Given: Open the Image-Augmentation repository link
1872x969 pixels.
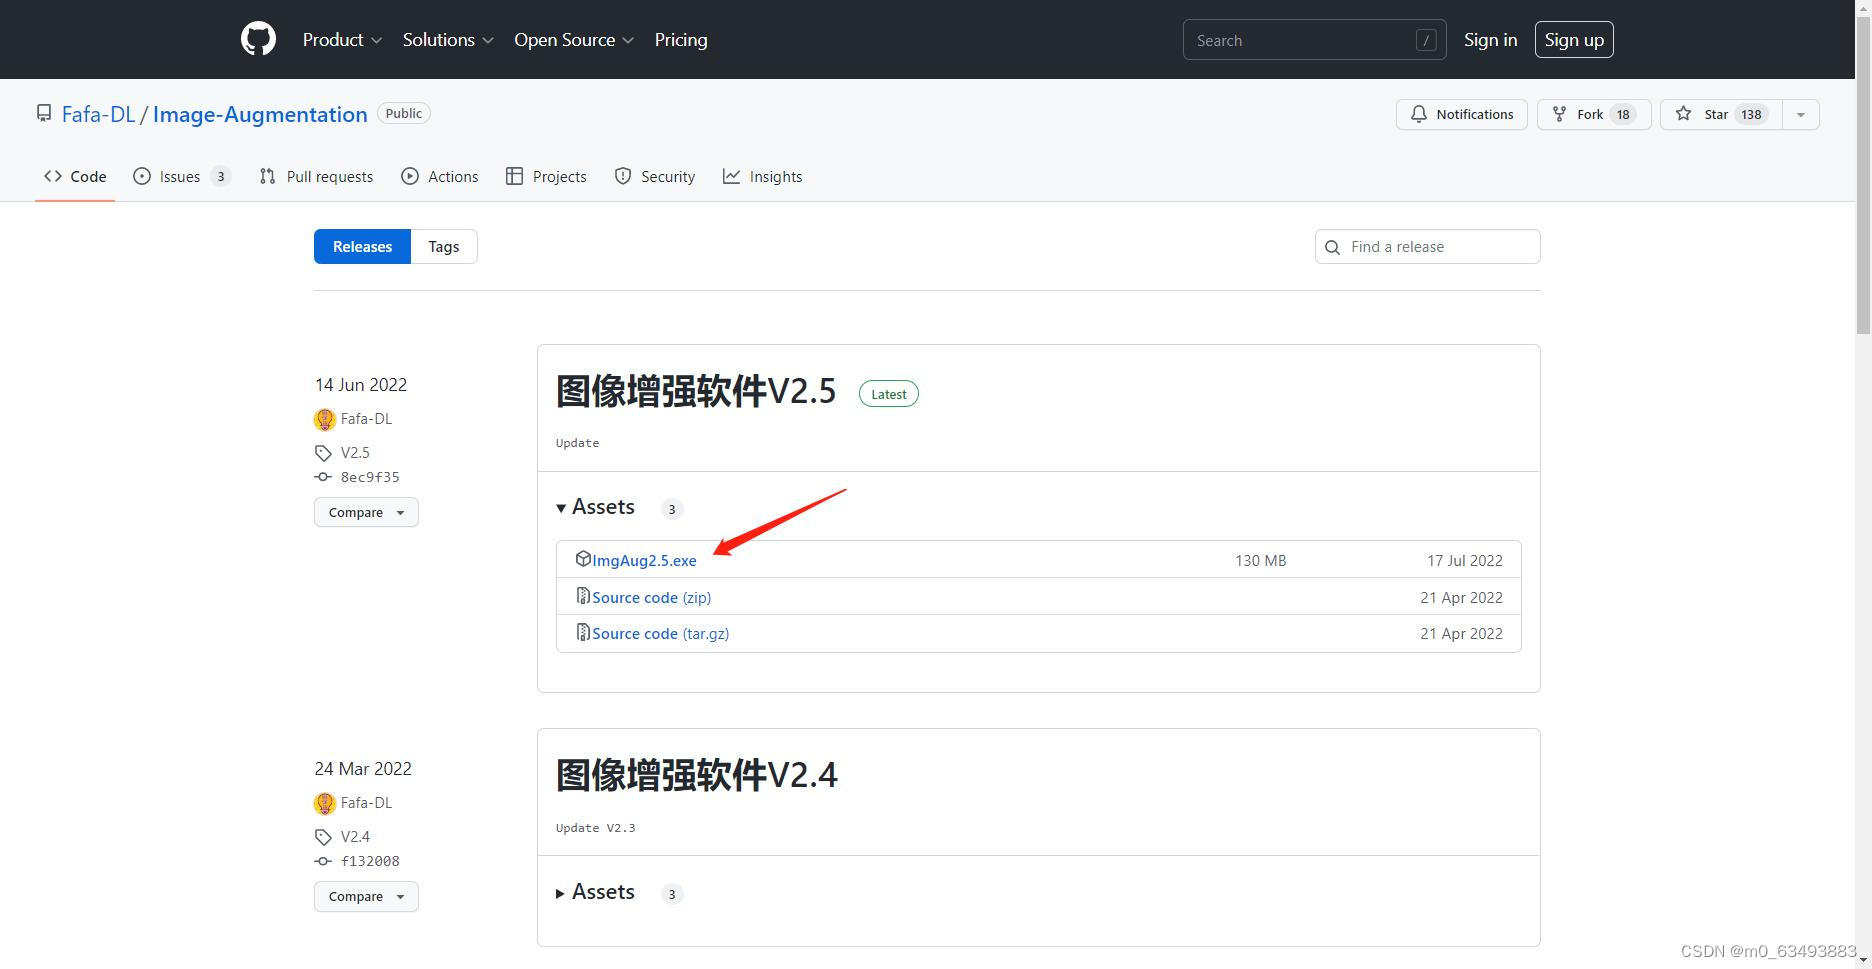Looking at the screenshot, I should [x=260, y=114].
